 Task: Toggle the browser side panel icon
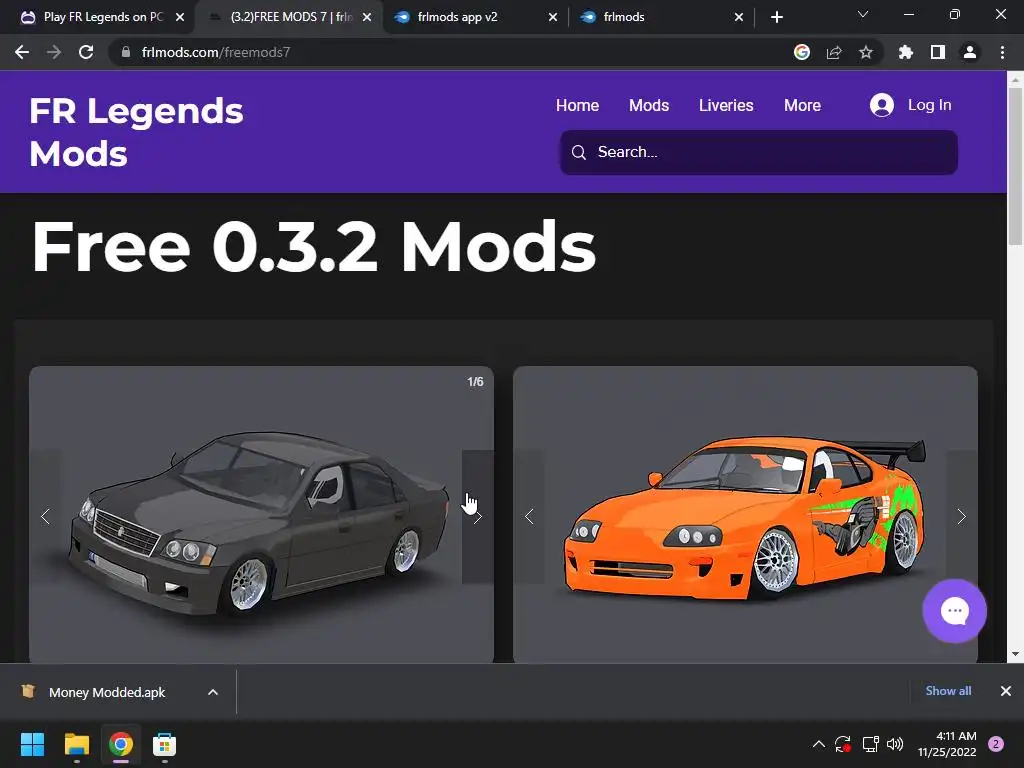click(x=938, y=52)
